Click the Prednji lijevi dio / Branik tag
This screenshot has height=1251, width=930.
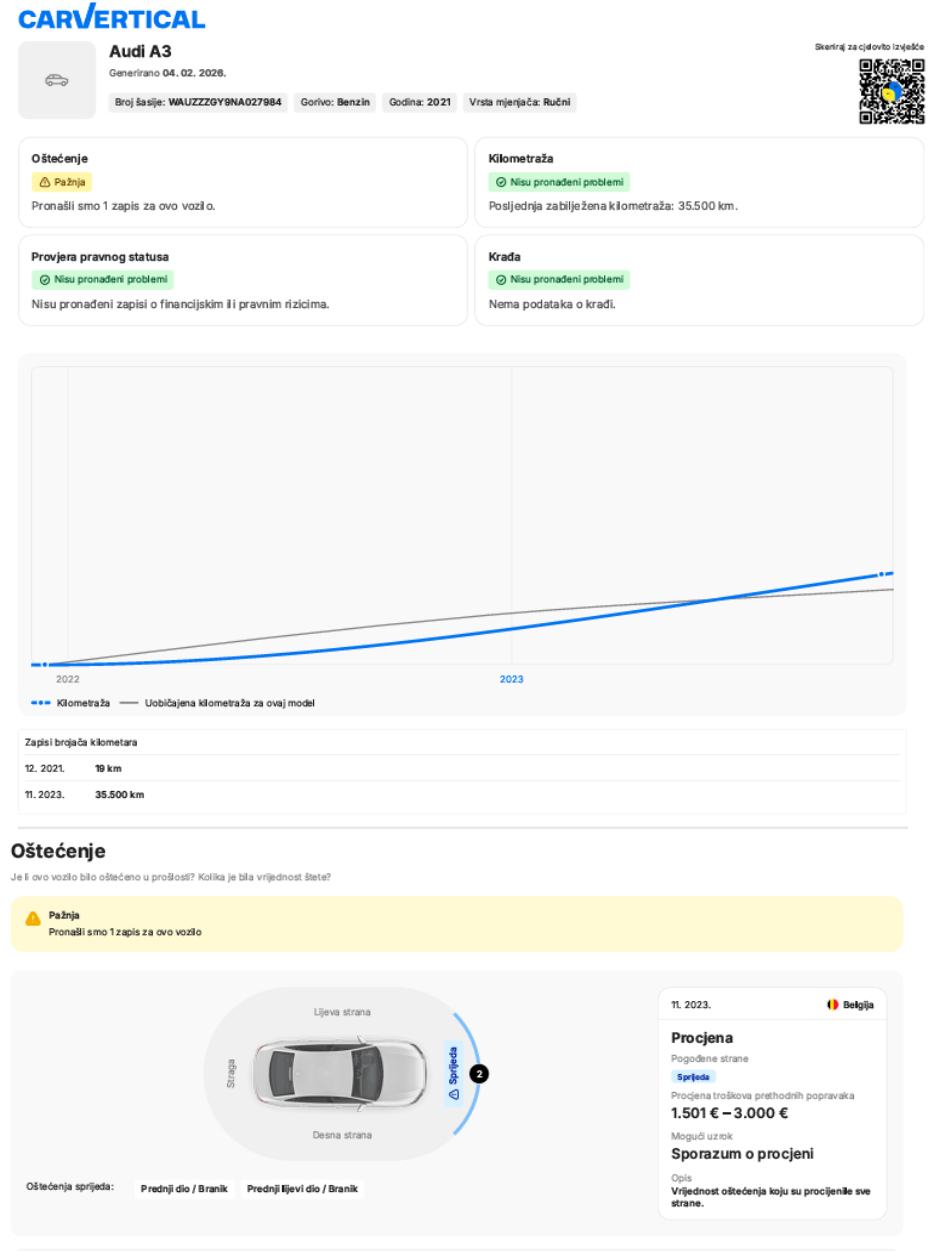[304, 1188]
